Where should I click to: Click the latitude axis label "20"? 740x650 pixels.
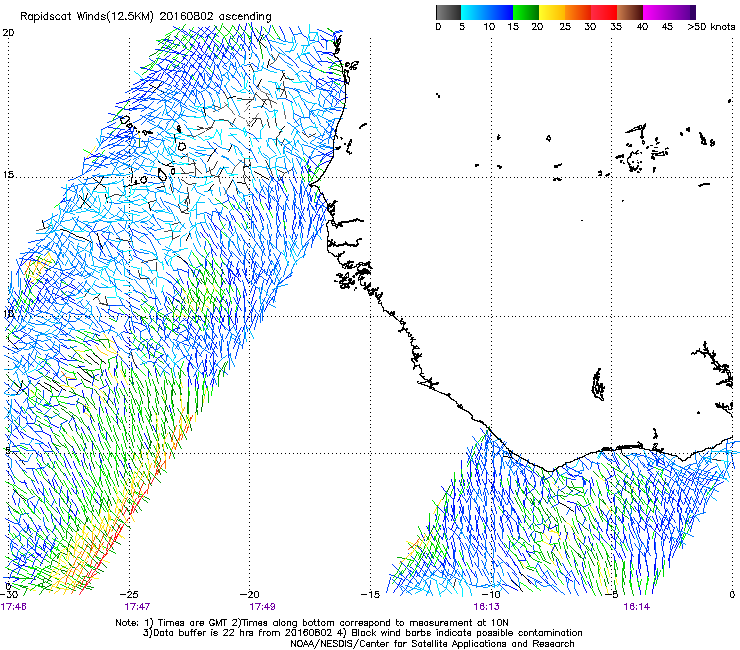[8, 33]
